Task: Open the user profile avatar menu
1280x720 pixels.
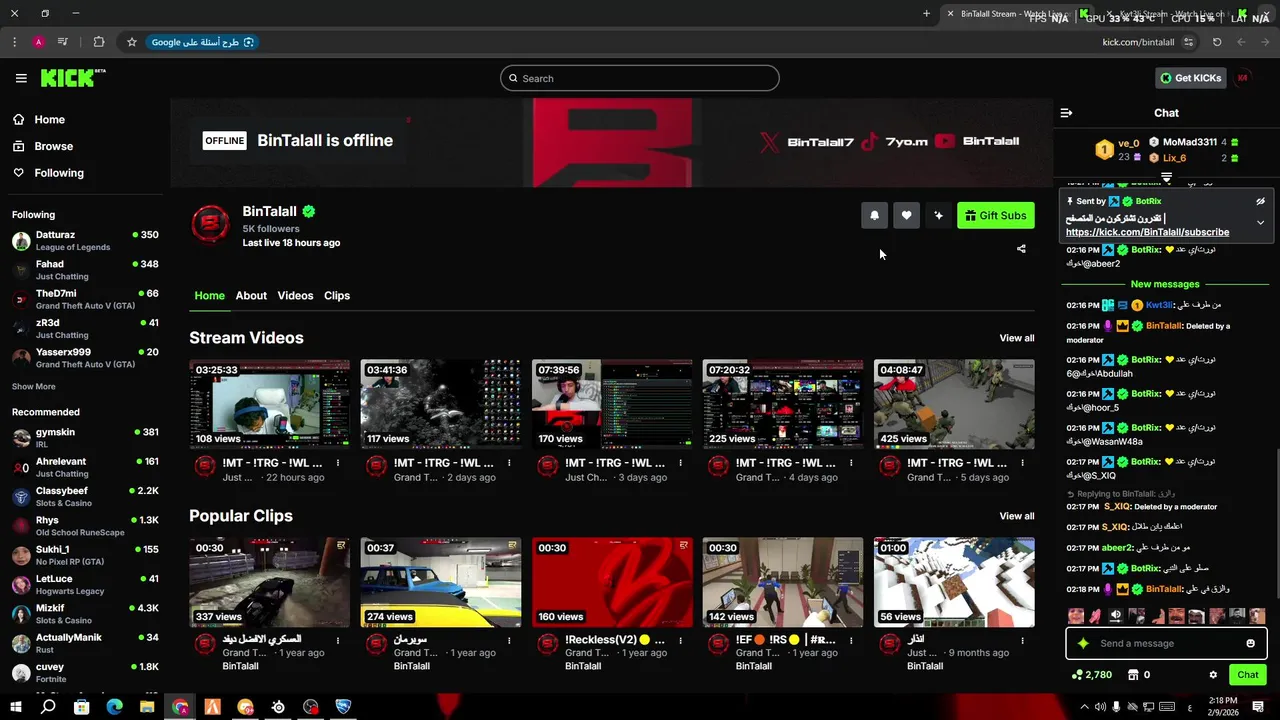Action: coord(1243,78)
